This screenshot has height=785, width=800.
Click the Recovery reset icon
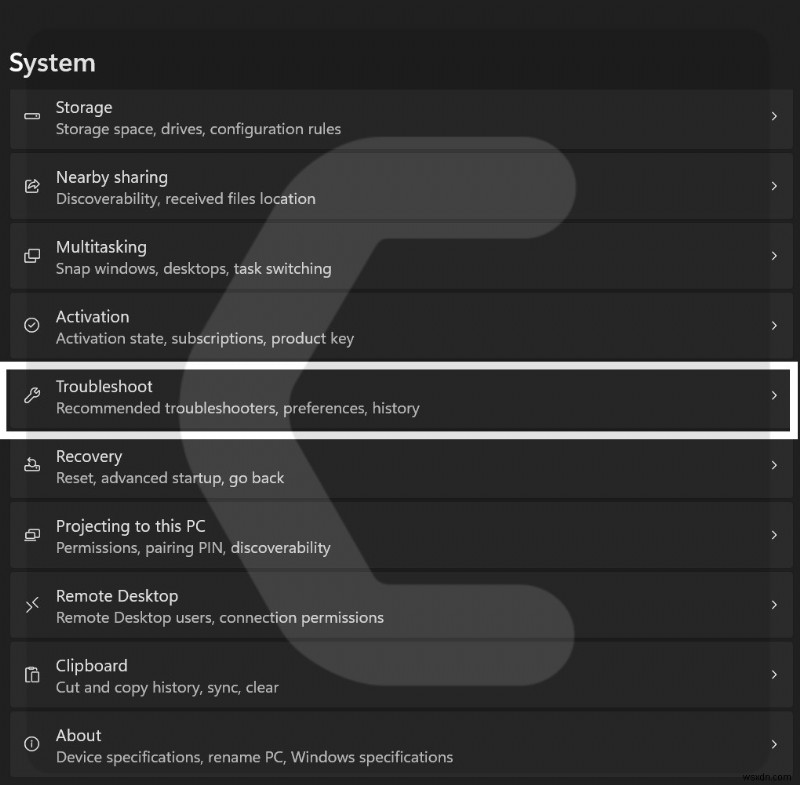pyautogui.click(x=31, y=466)
